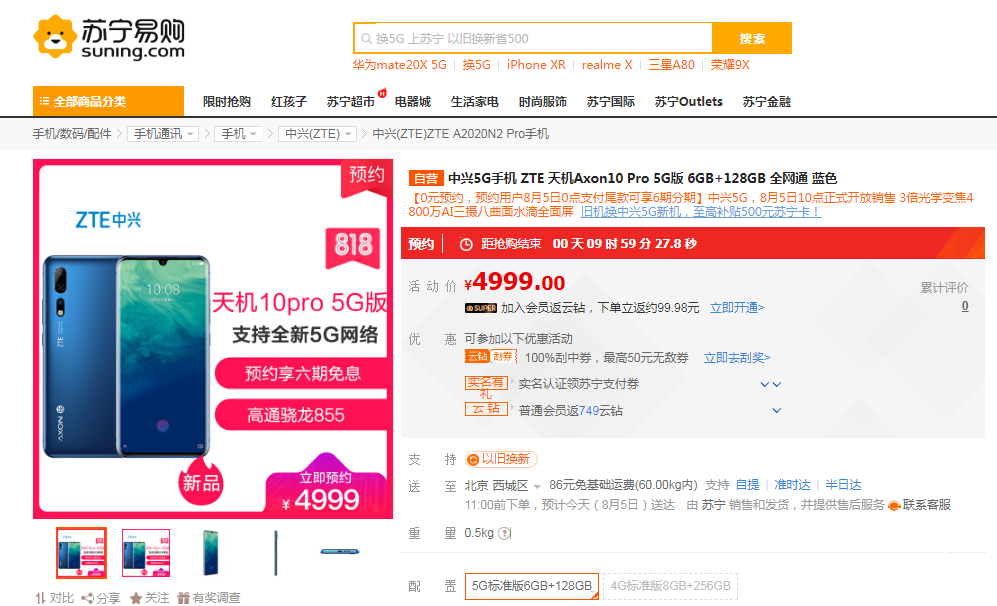Click the weight help question-mark icon
The width and height of the screenshot is (997, 606).
pos(505,534)
